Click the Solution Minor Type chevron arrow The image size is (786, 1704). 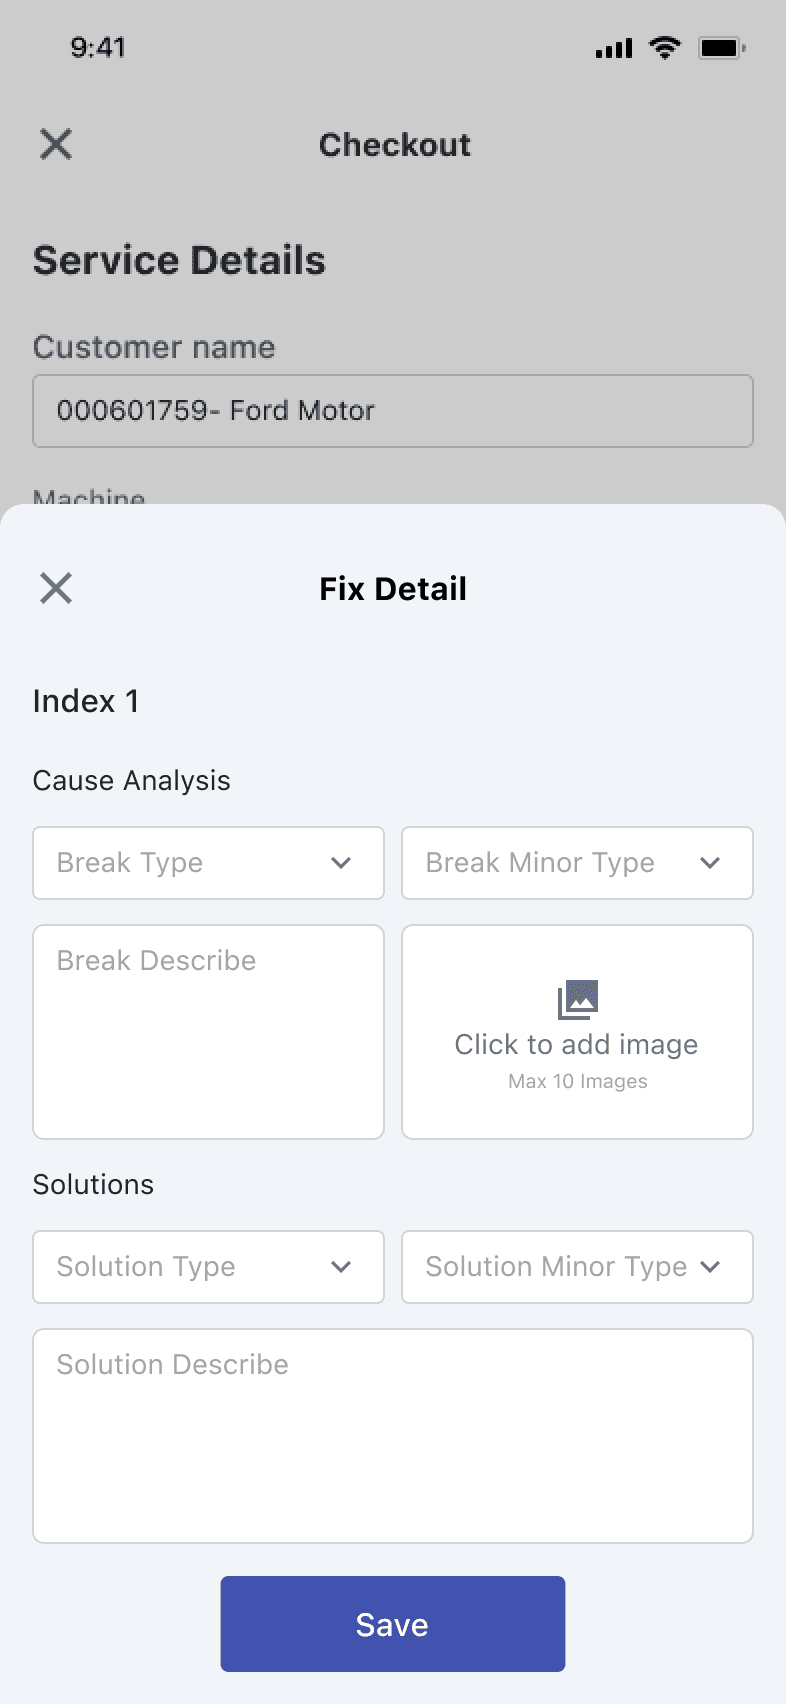pos(710,1267)
